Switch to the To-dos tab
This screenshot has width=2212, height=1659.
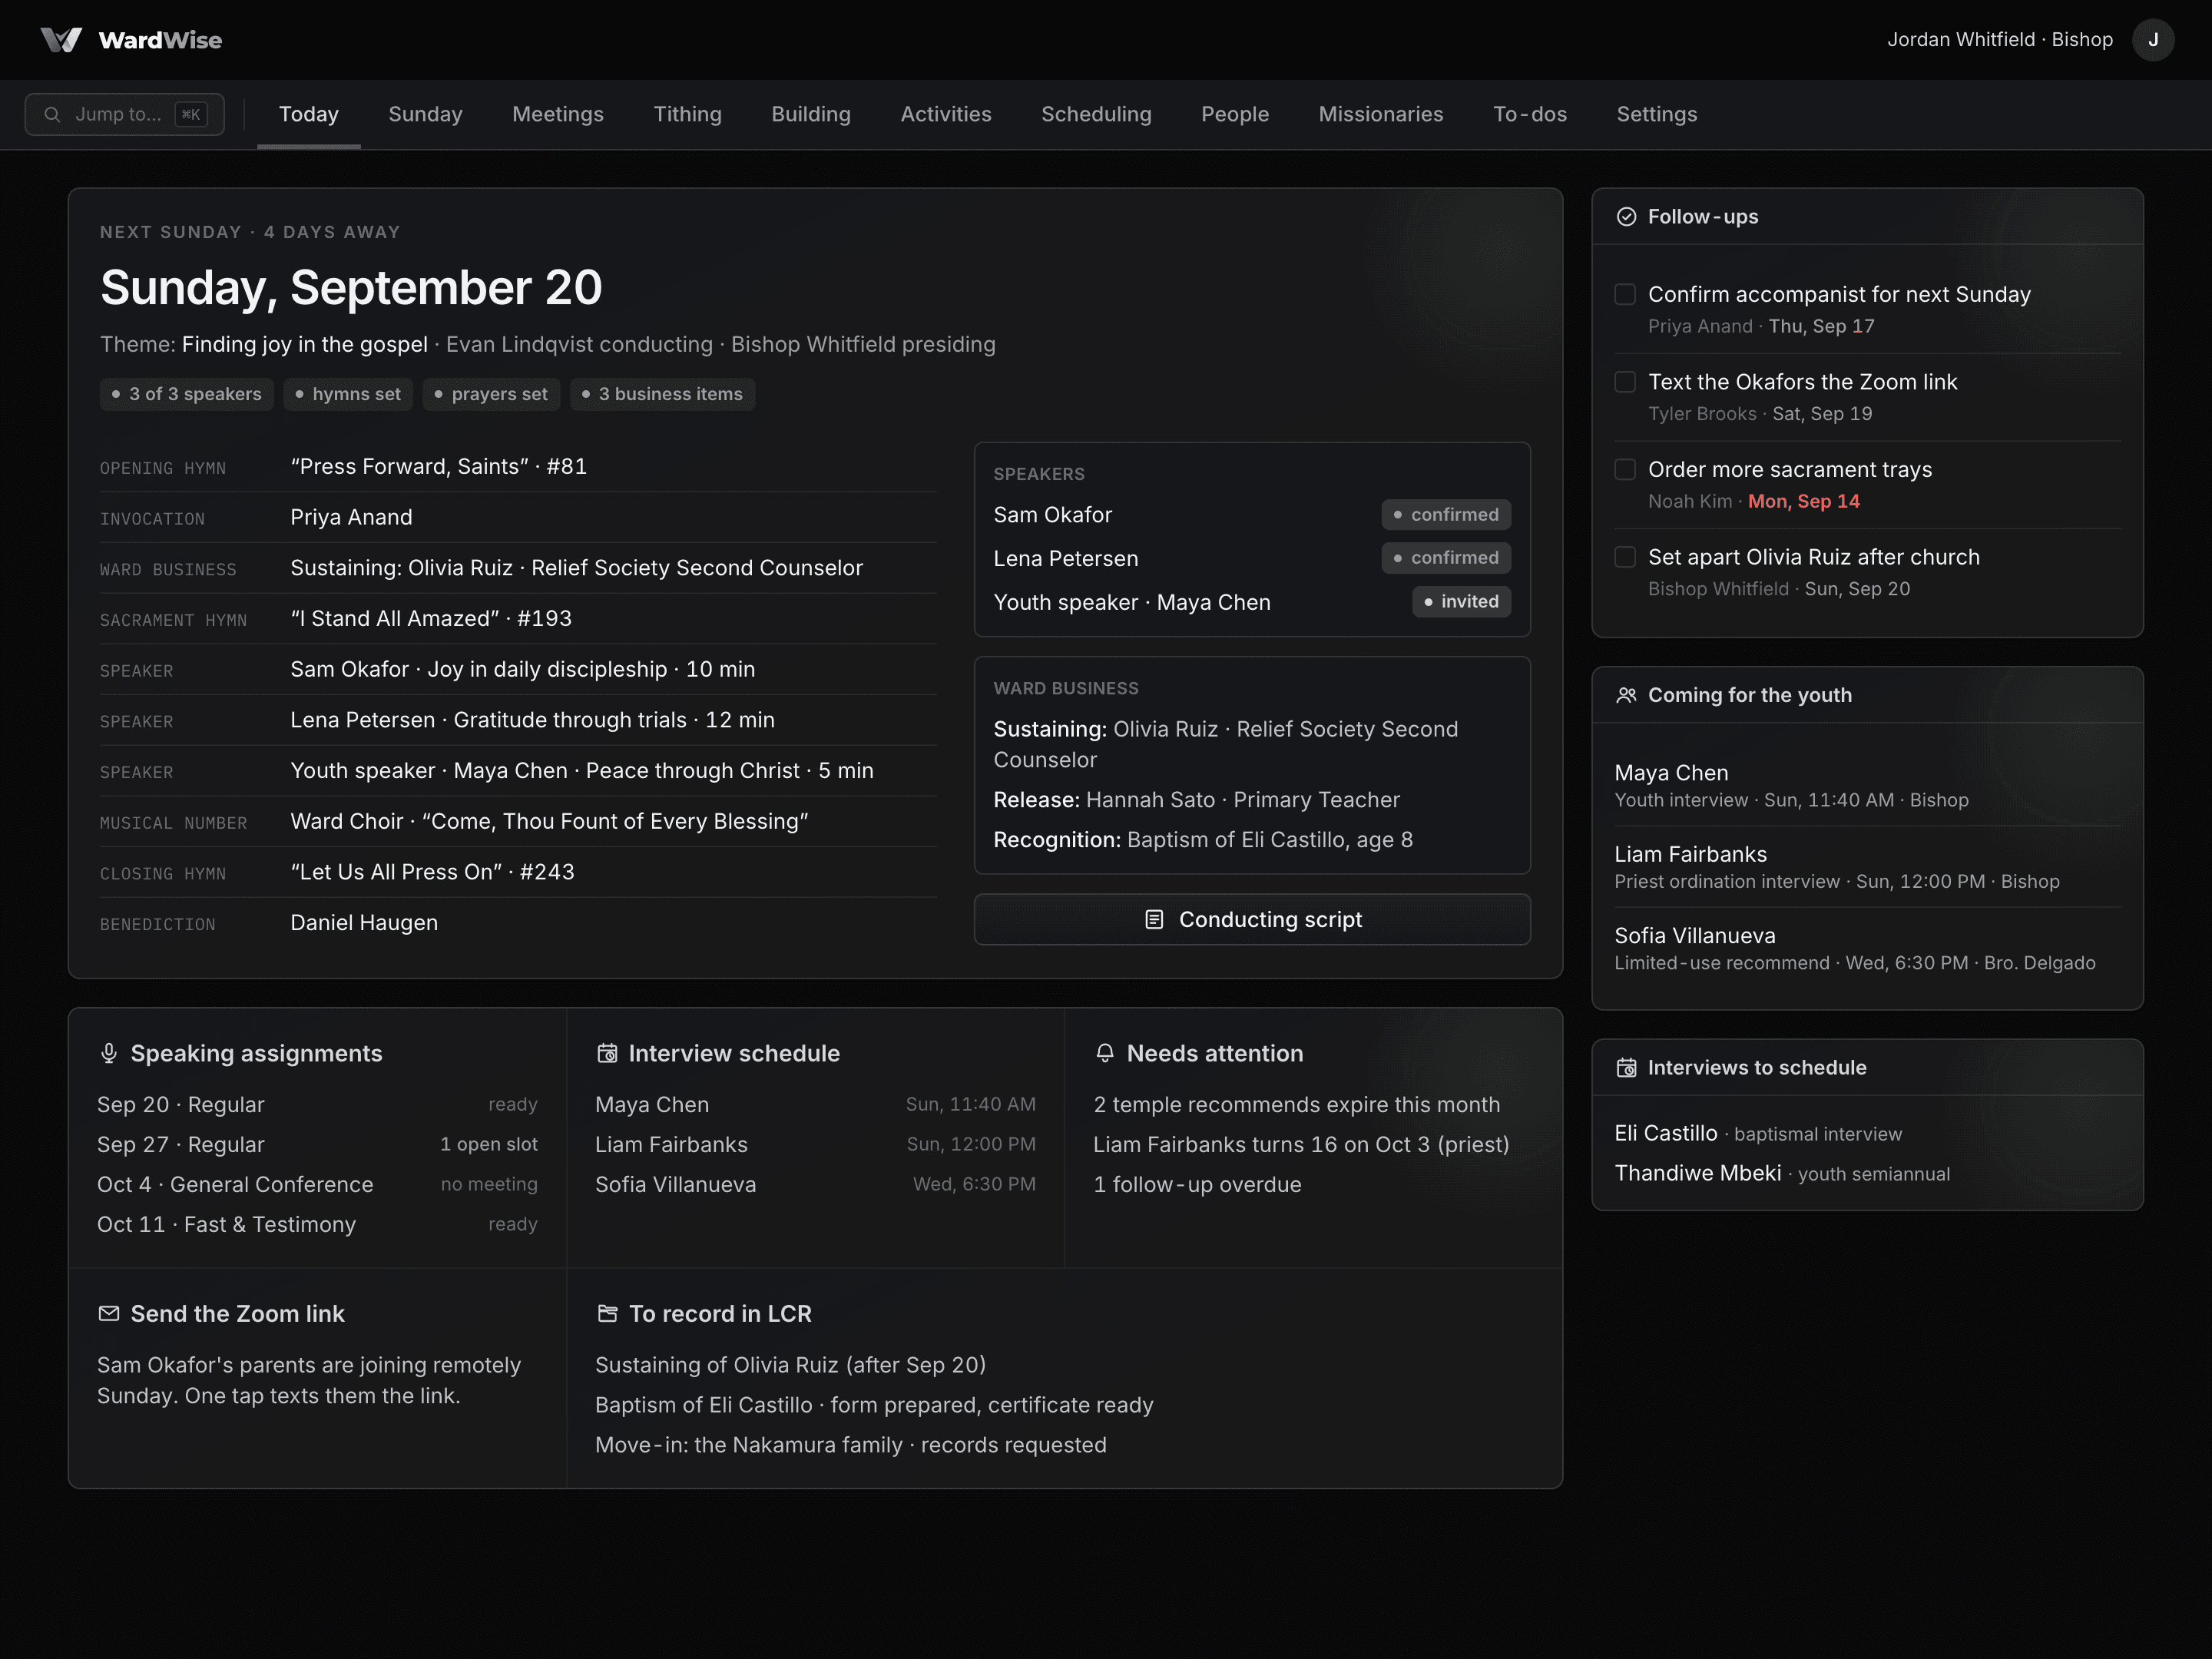[x=1529, y=114]
